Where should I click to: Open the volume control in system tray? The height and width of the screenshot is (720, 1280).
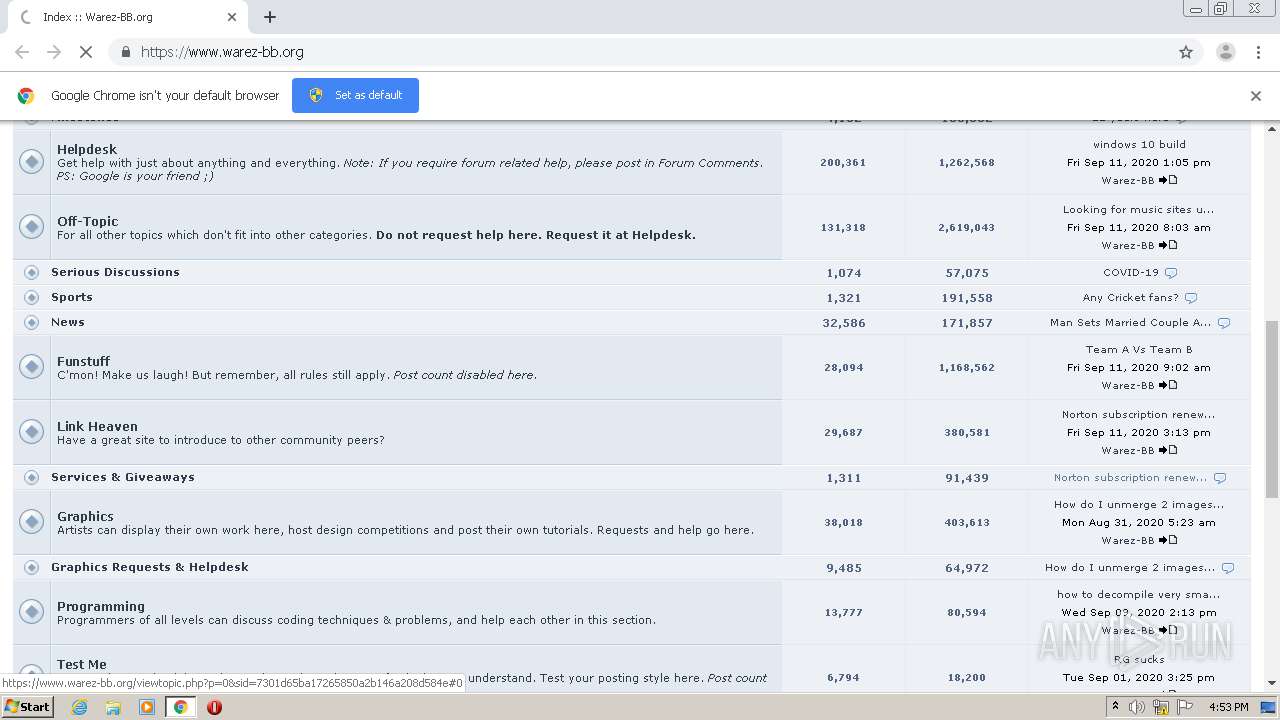[x=1137, y=707]
